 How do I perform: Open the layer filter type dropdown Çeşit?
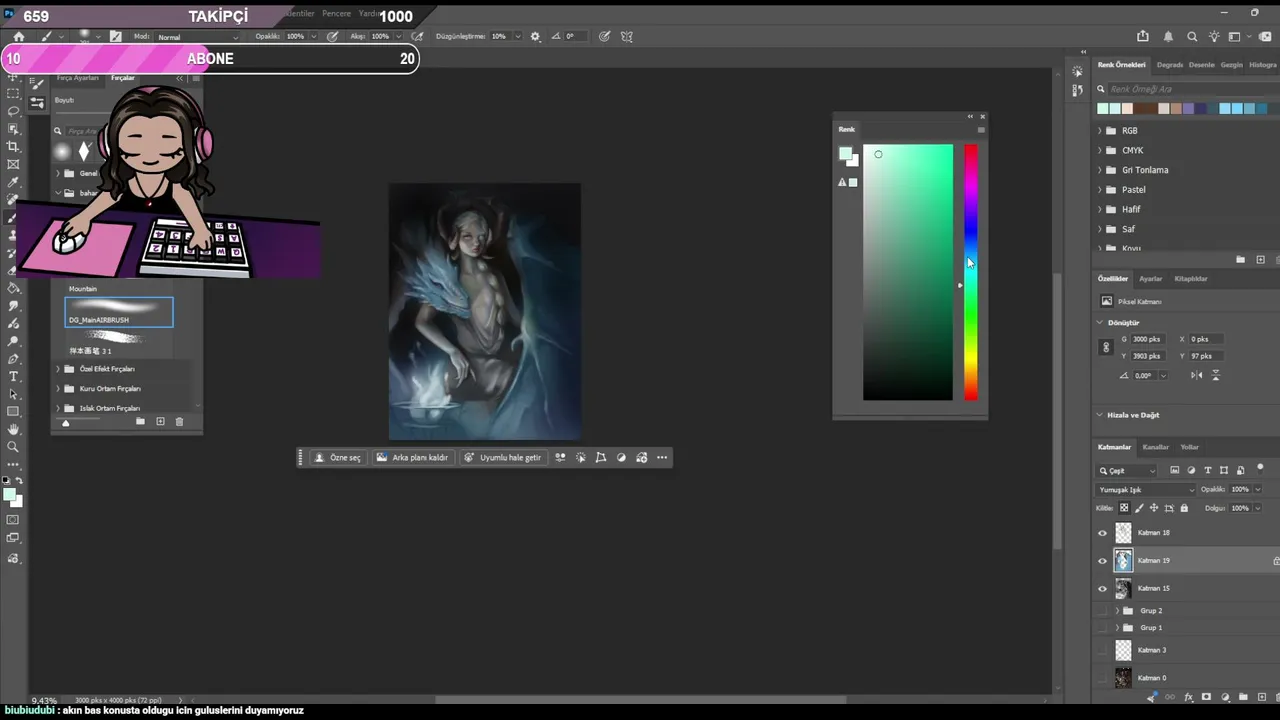tap(1127, 470)
